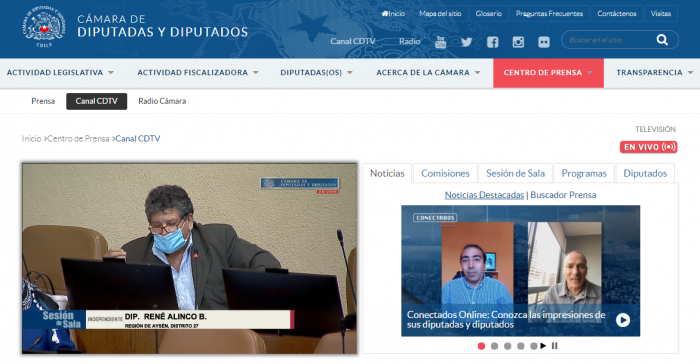Click Centro de Prensa breadcrumb
700x364 pixels.
[x=78, y=138]
